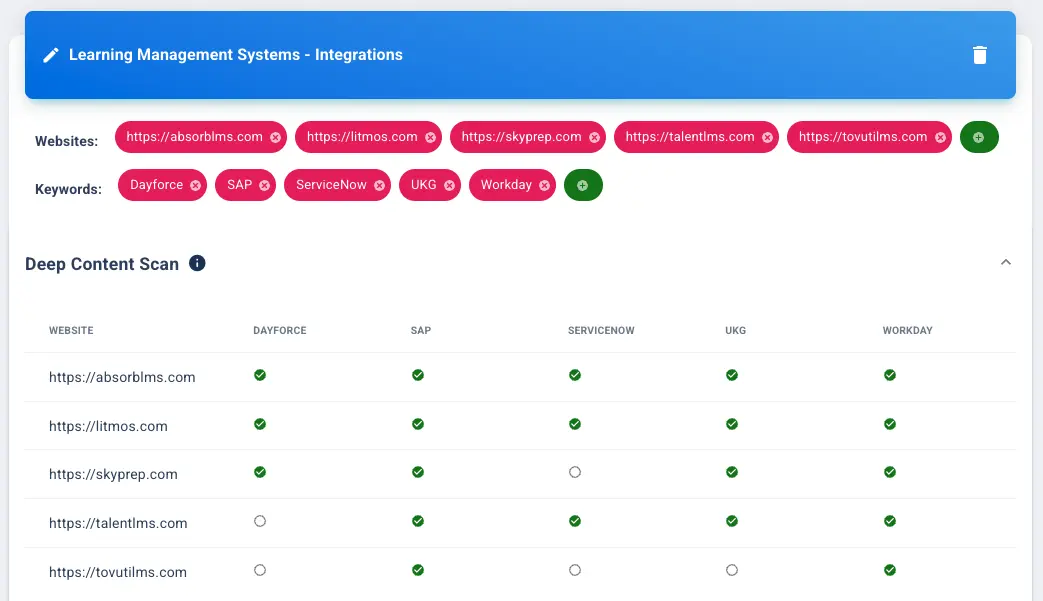Delete the Workday keyword tag
Viewport: 1043px width, 601px height.
[544, 185]
